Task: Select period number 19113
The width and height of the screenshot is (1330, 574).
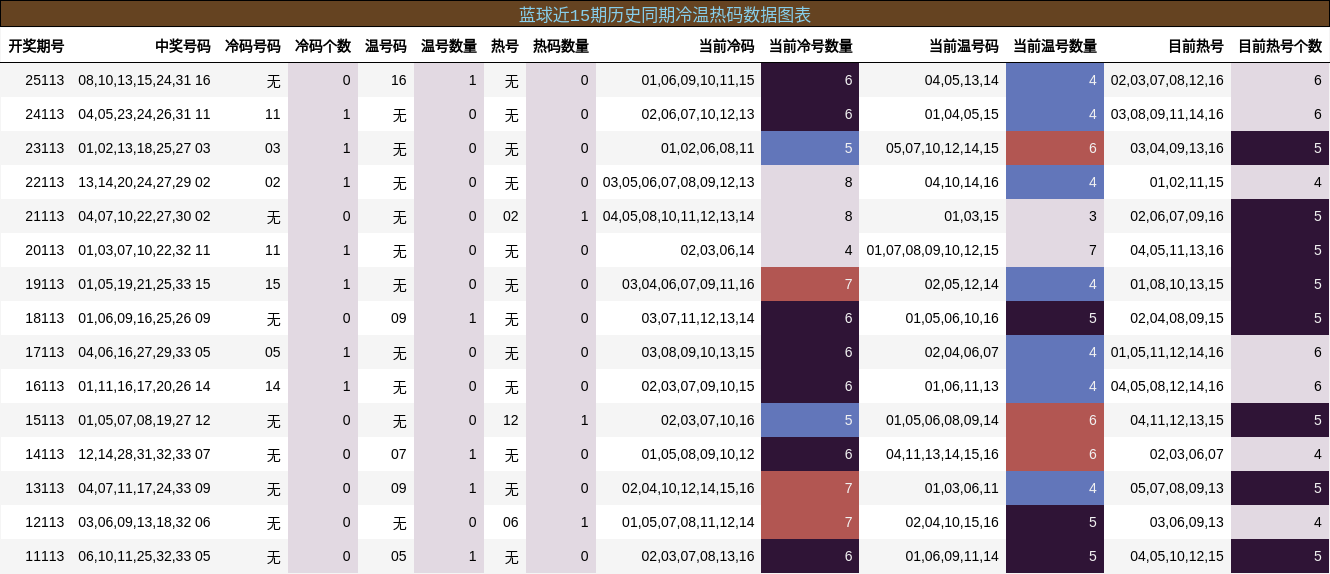Action: [45, 284]
